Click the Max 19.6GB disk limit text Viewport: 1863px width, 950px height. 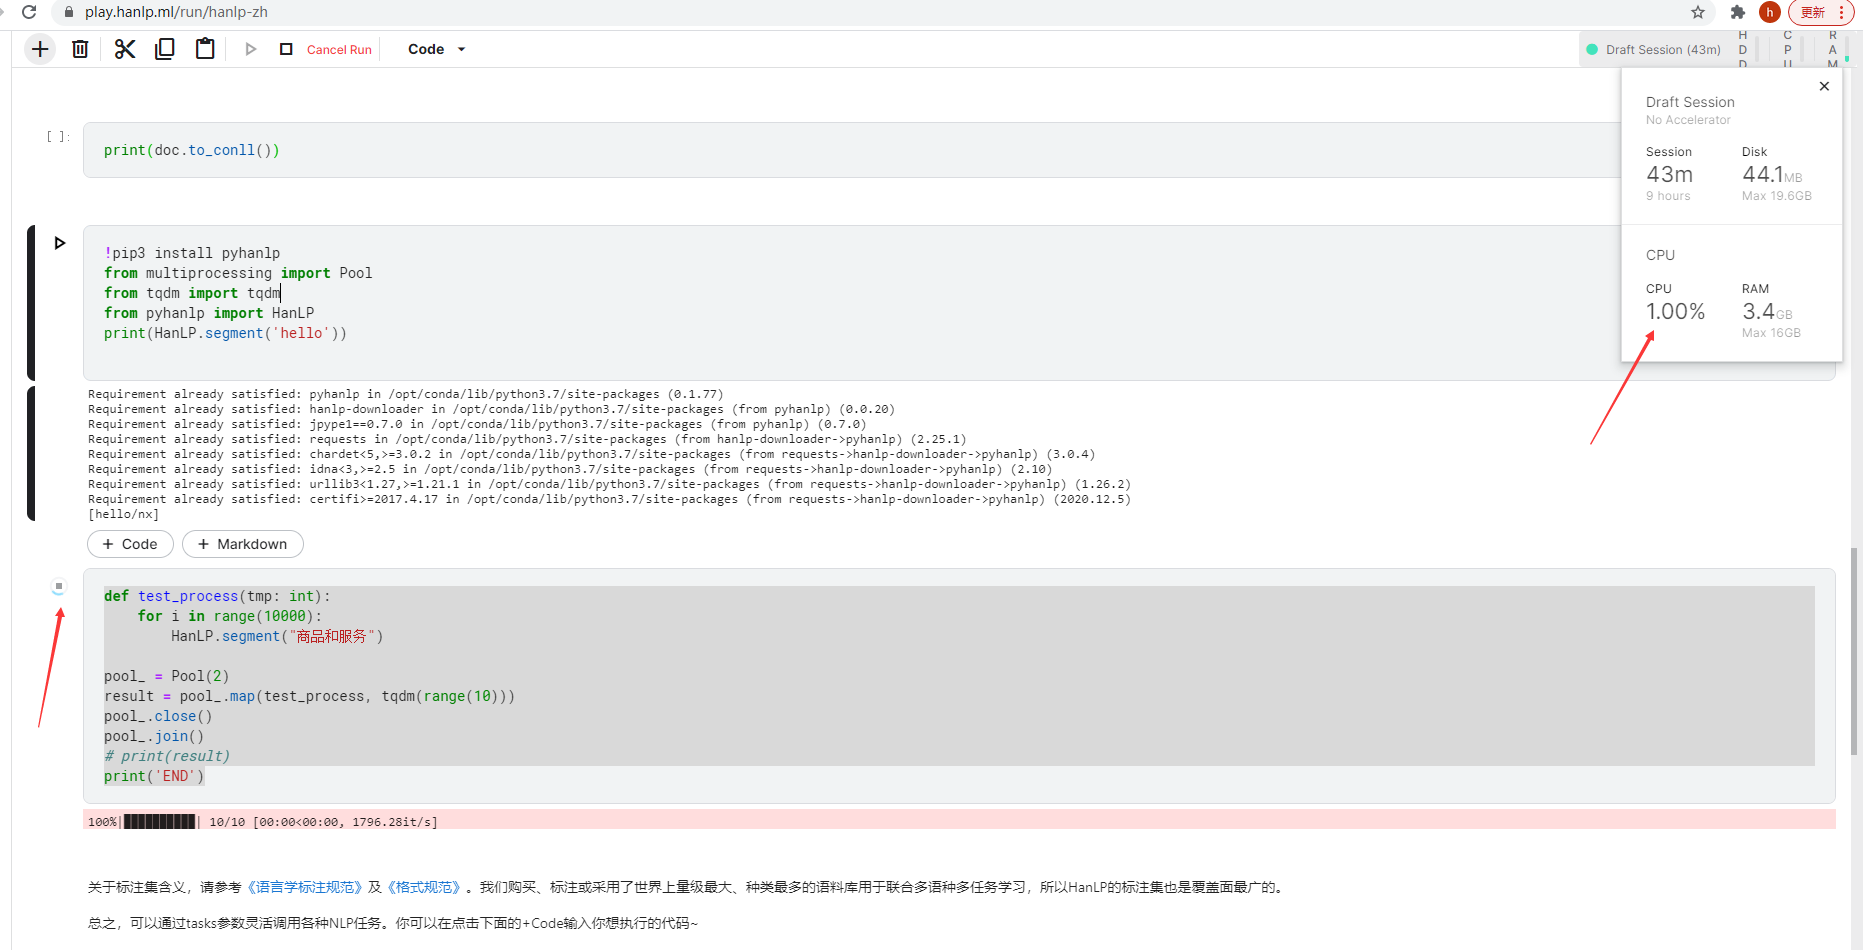pyautogui.click(x=1776, y=196)
